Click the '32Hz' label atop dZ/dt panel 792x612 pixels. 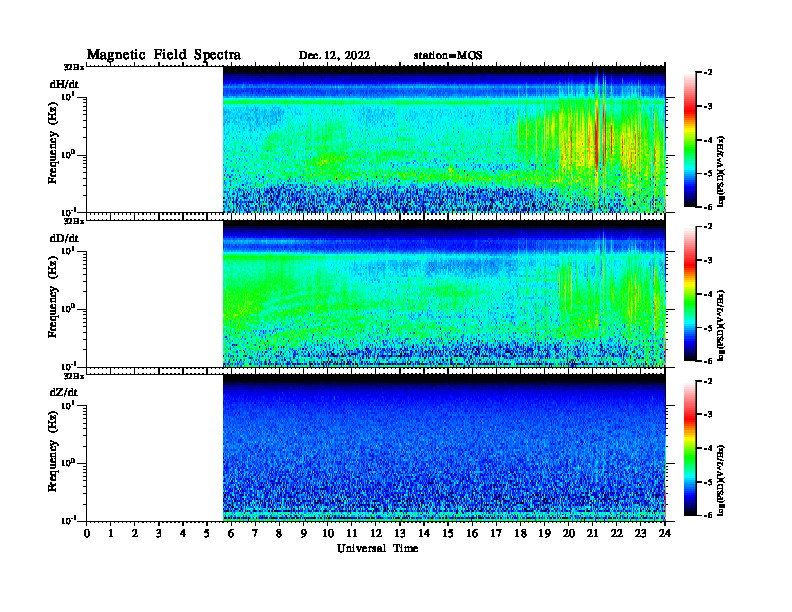(x=73, y=376)
